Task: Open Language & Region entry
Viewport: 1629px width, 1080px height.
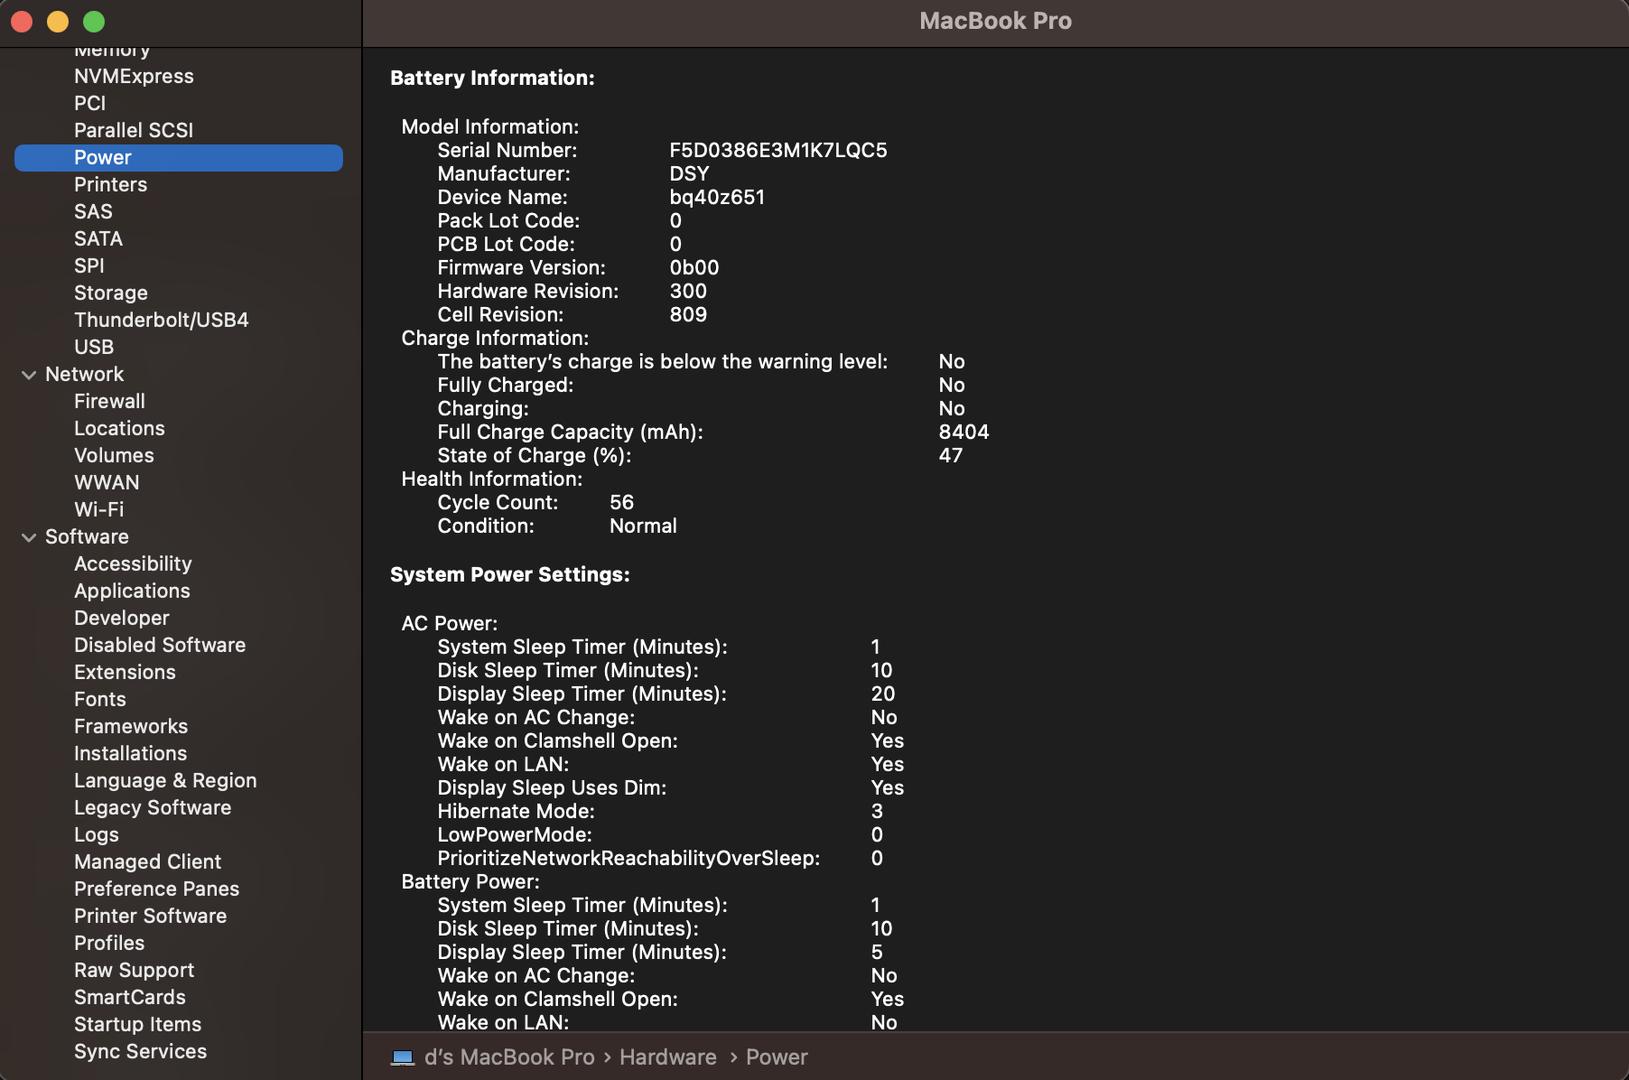Action: (165, 780)
